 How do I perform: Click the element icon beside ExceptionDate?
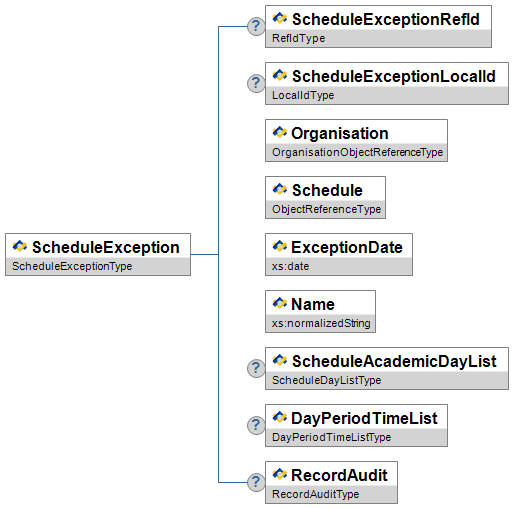[x=280, y=246]
